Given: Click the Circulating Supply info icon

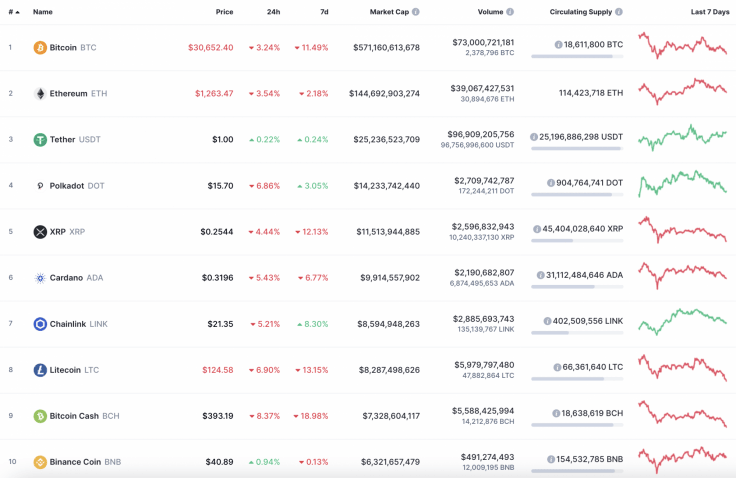Looking at the screenshot, I should tap(619, 12).
